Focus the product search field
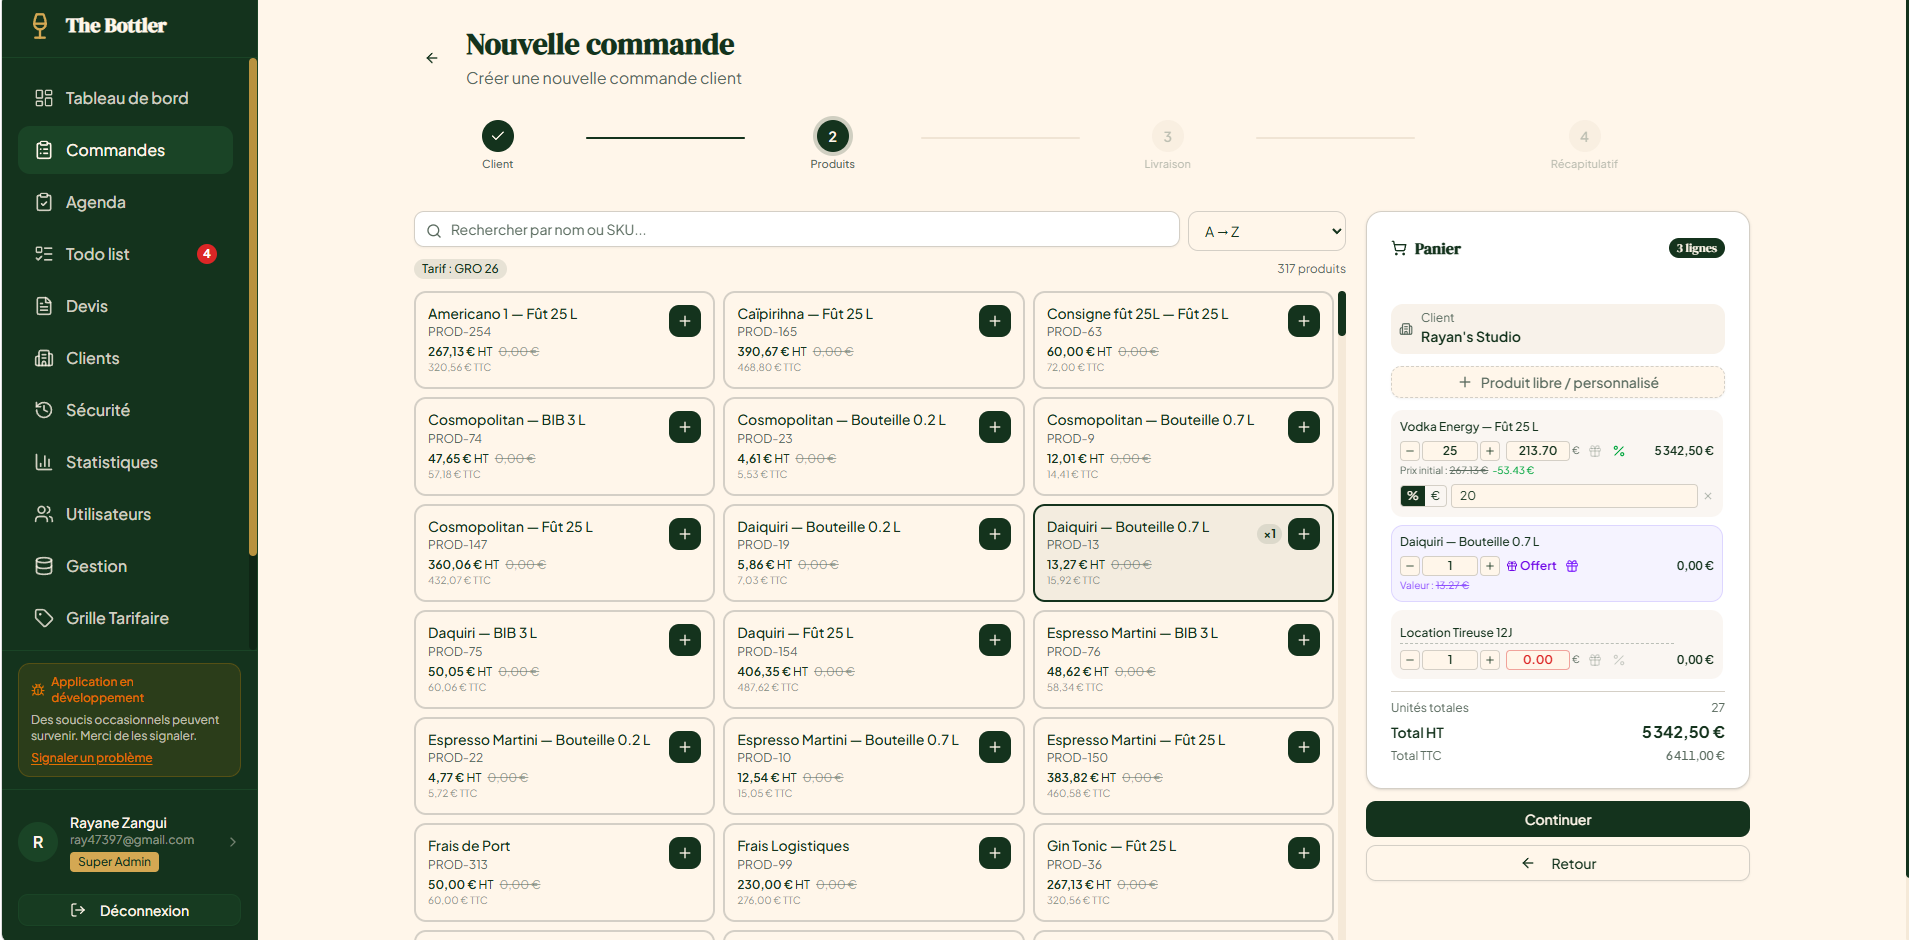Screen dimensions: 1909x940 point(797,230)
